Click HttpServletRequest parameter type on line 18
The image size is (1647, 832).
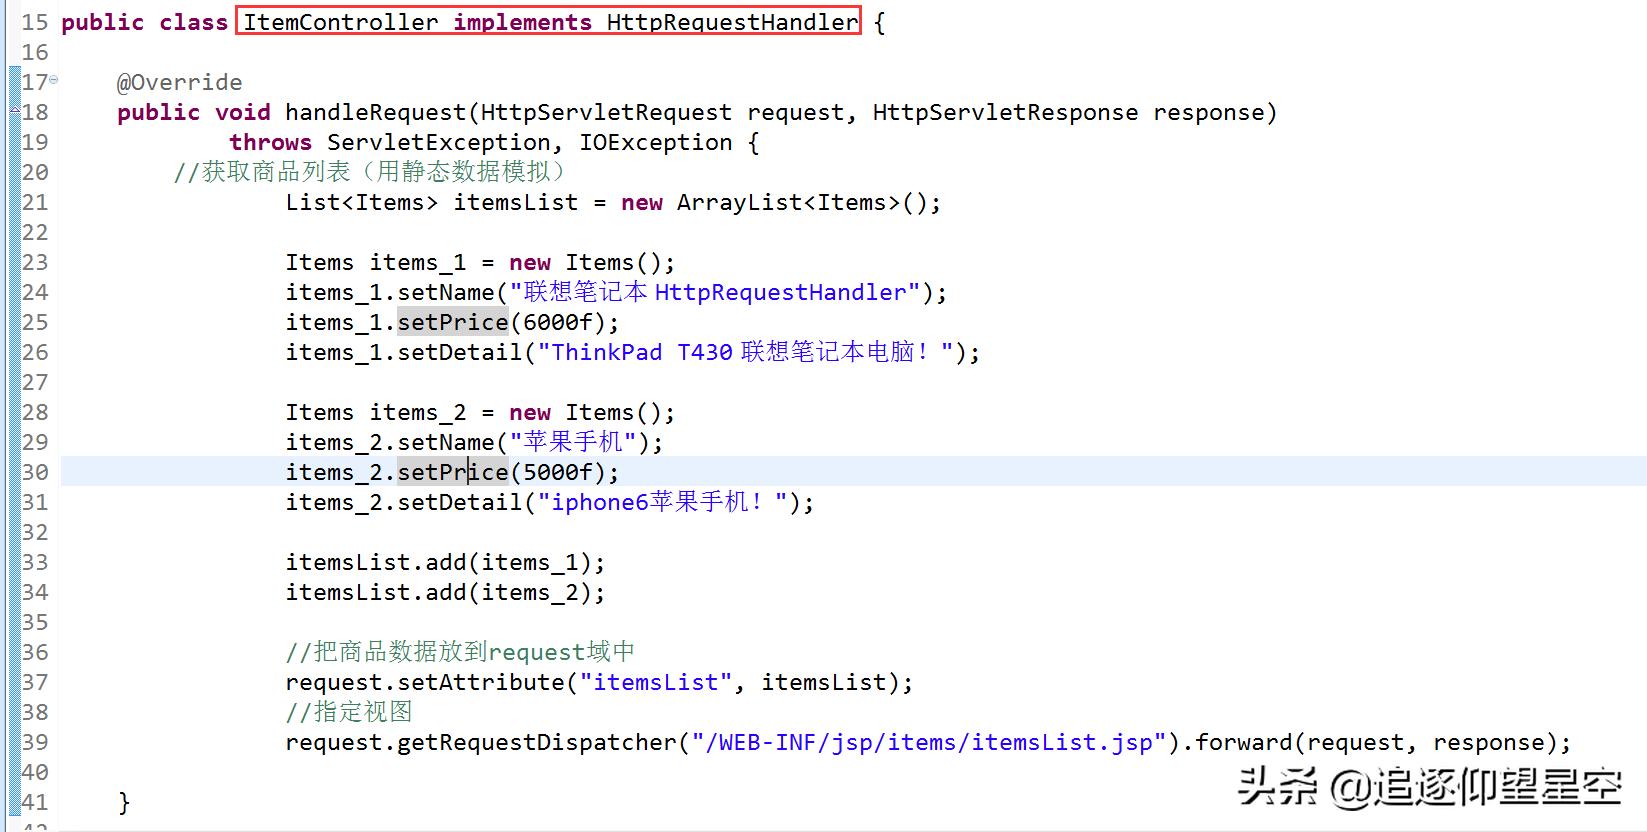point(607,112)
